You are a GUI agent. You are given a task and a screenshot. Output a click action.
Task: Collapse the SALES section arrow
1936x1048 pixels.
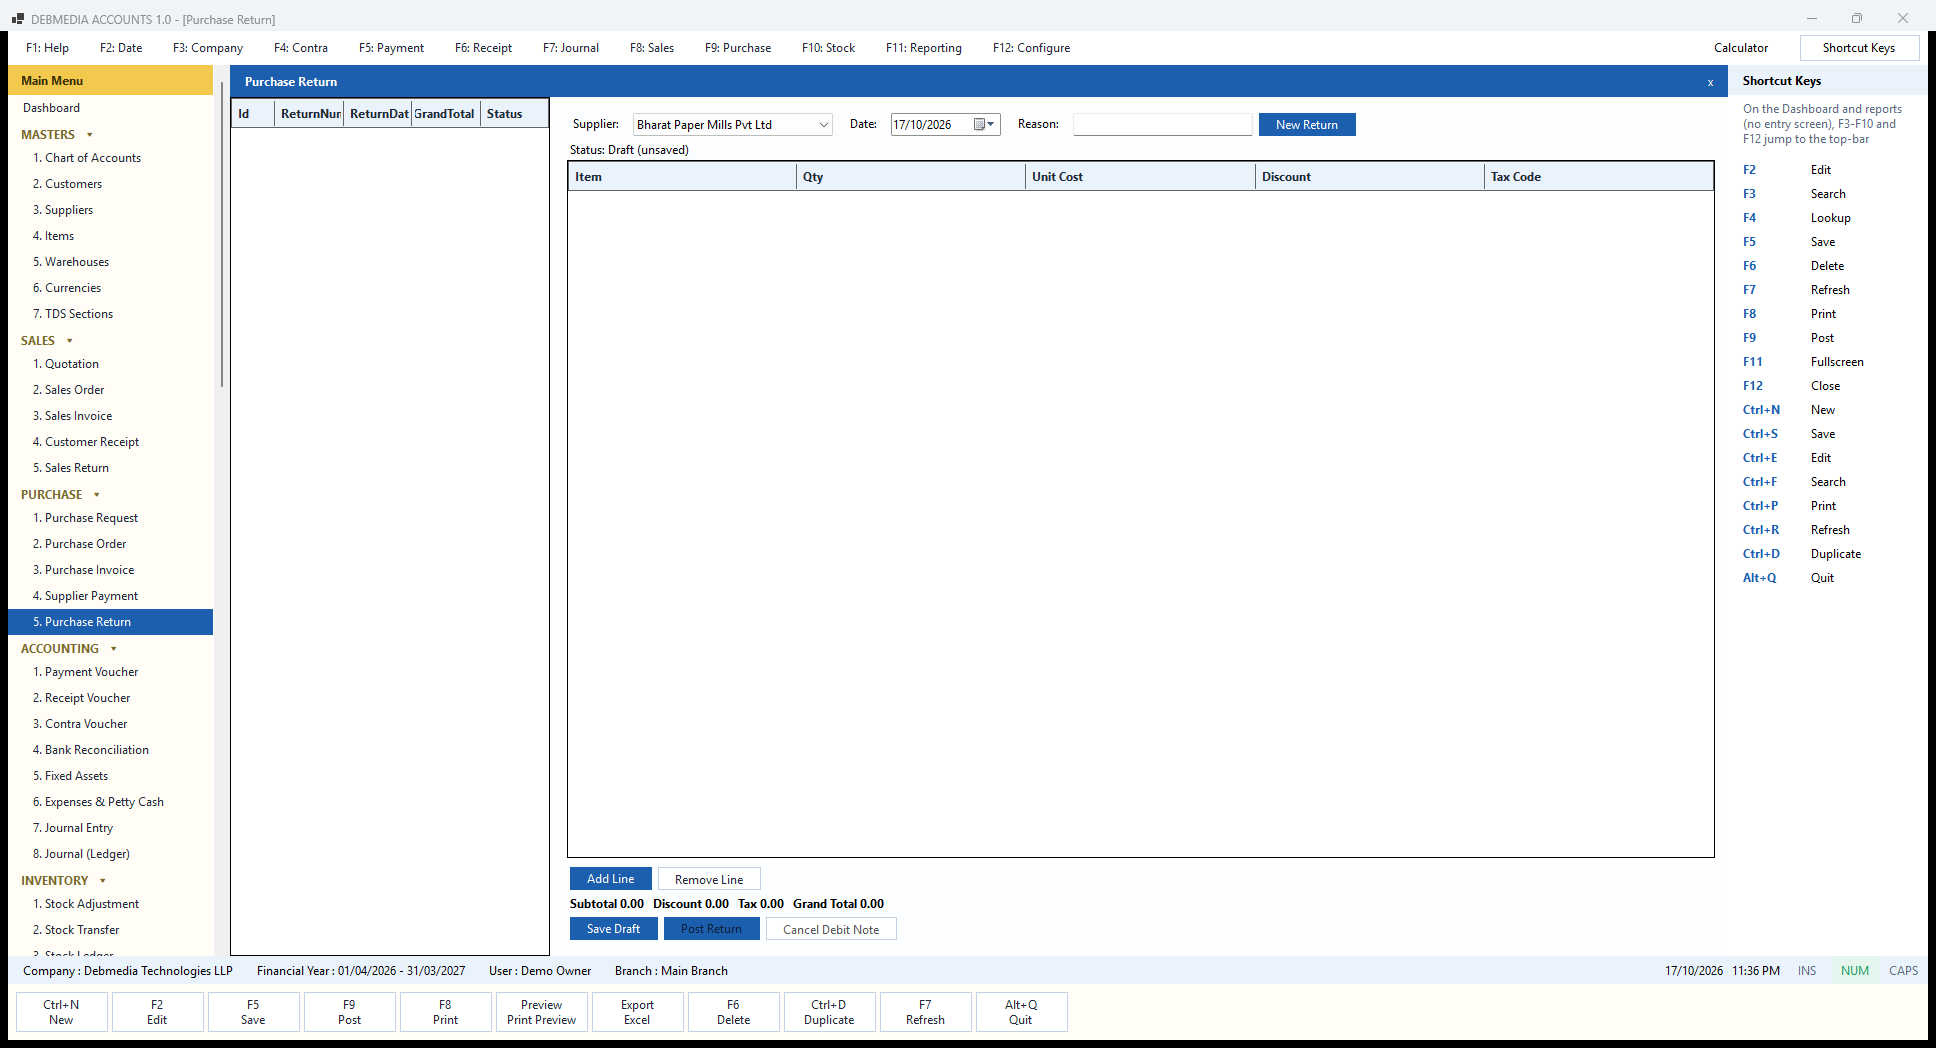[70, 341]
